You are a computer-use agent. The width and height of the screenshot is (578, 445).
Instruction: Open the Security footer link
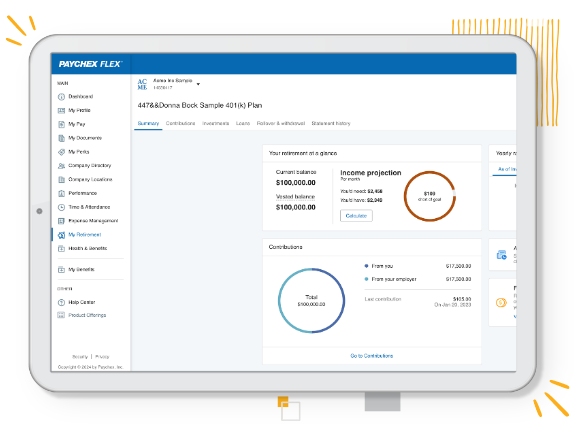[80, 357]
